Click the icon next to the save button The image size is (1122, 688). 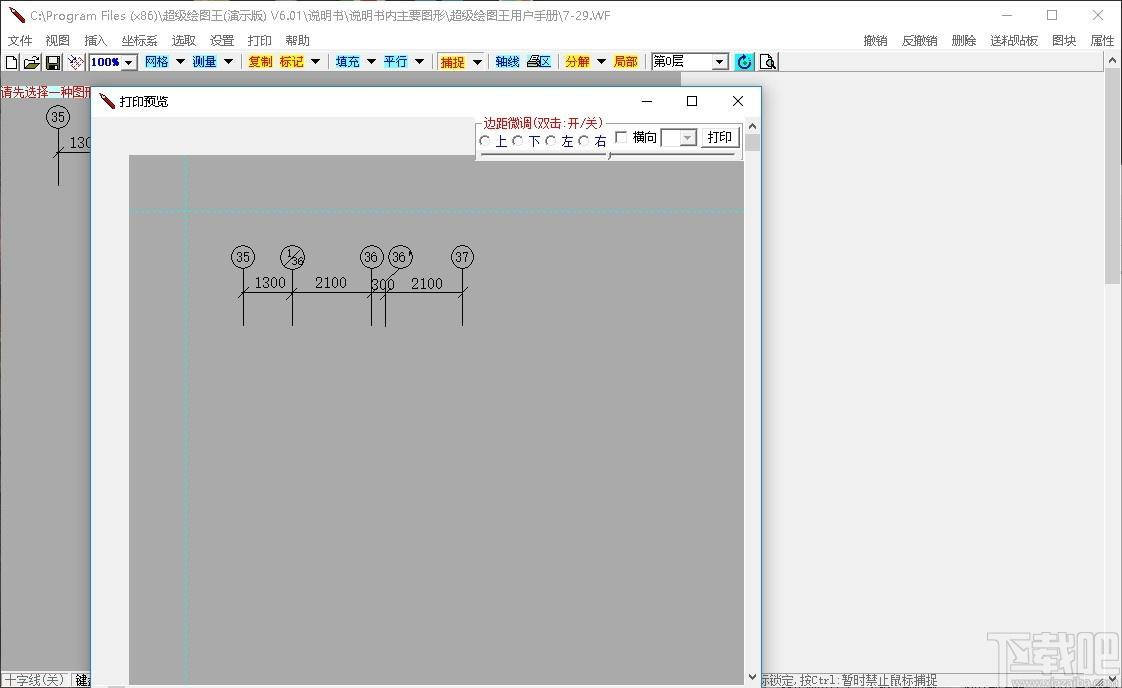(75, 62)
